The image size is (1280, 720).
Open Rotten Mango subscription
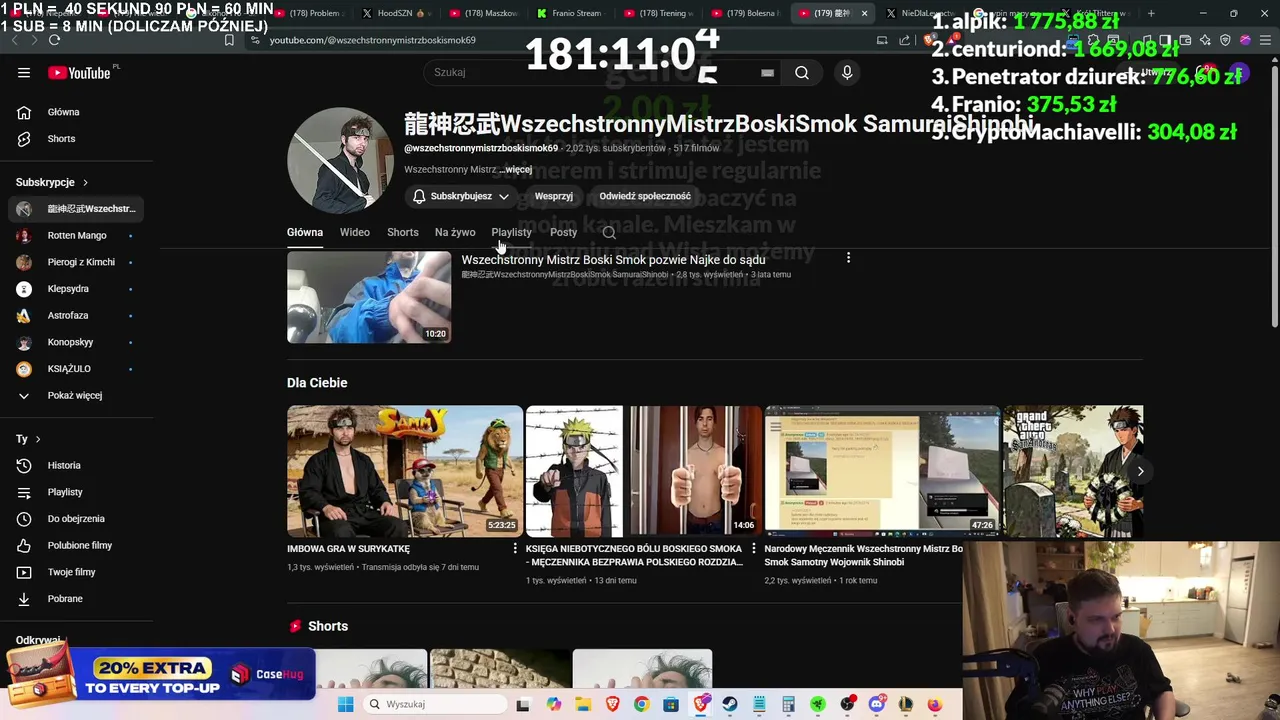point(76,235)
